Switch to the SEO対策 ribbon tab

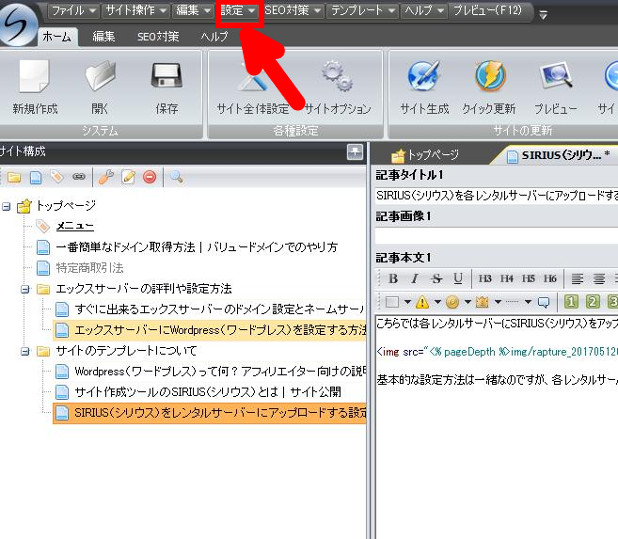[158, 37]
